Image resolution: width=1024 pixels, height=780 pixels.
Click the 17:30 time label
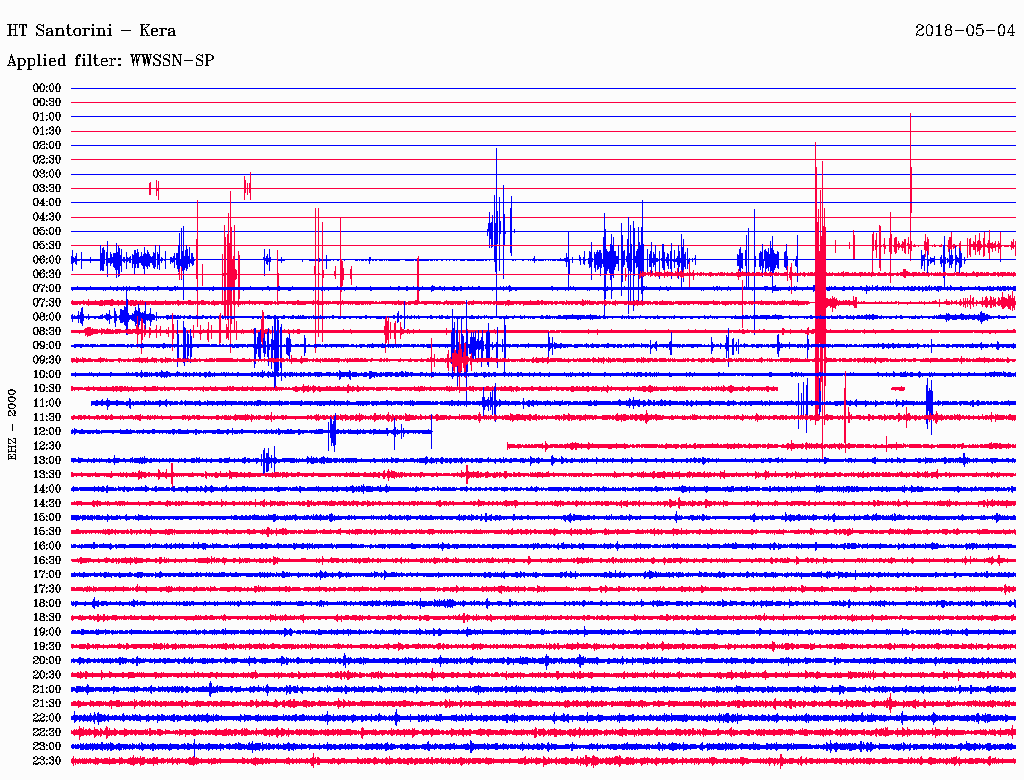(x=47, y=589)
